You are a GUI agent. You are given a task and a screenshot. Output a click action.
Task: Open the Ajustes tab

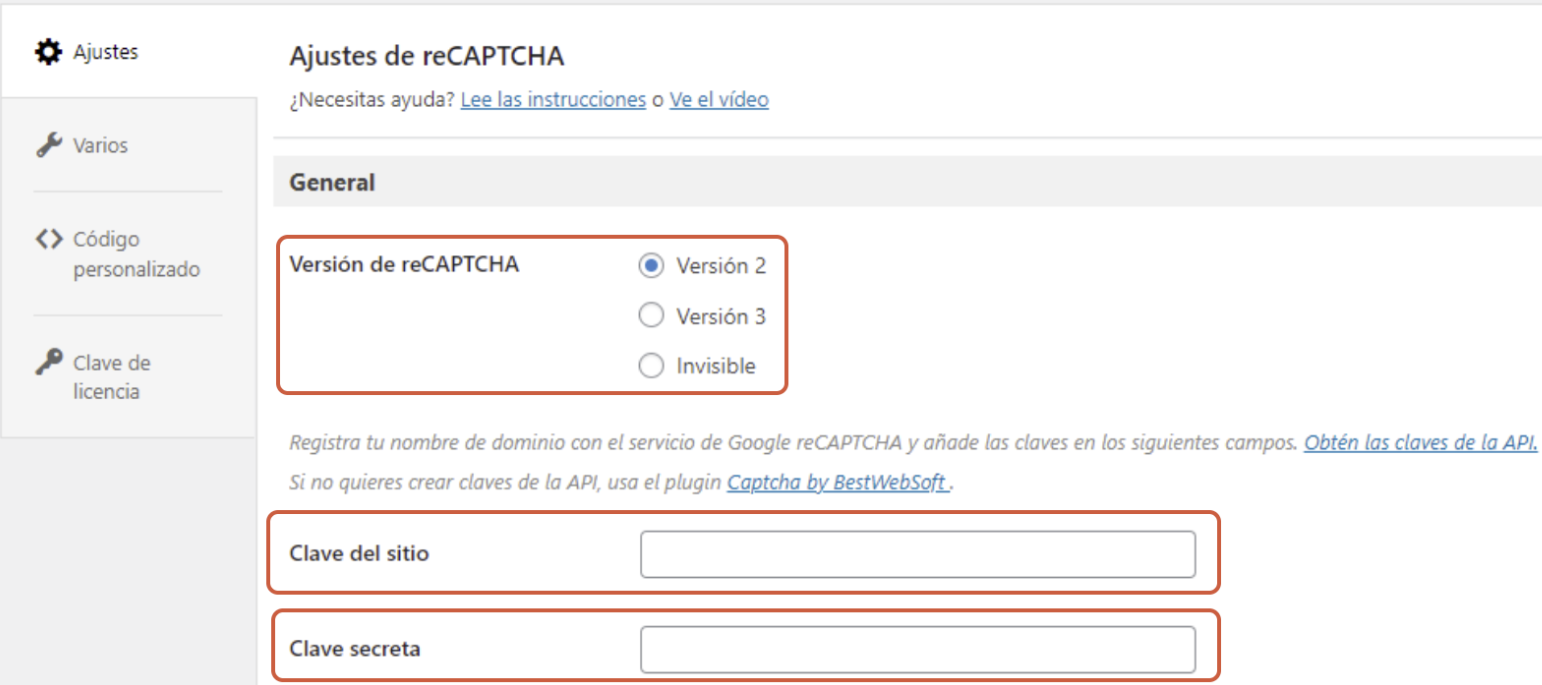click(128, 52)
